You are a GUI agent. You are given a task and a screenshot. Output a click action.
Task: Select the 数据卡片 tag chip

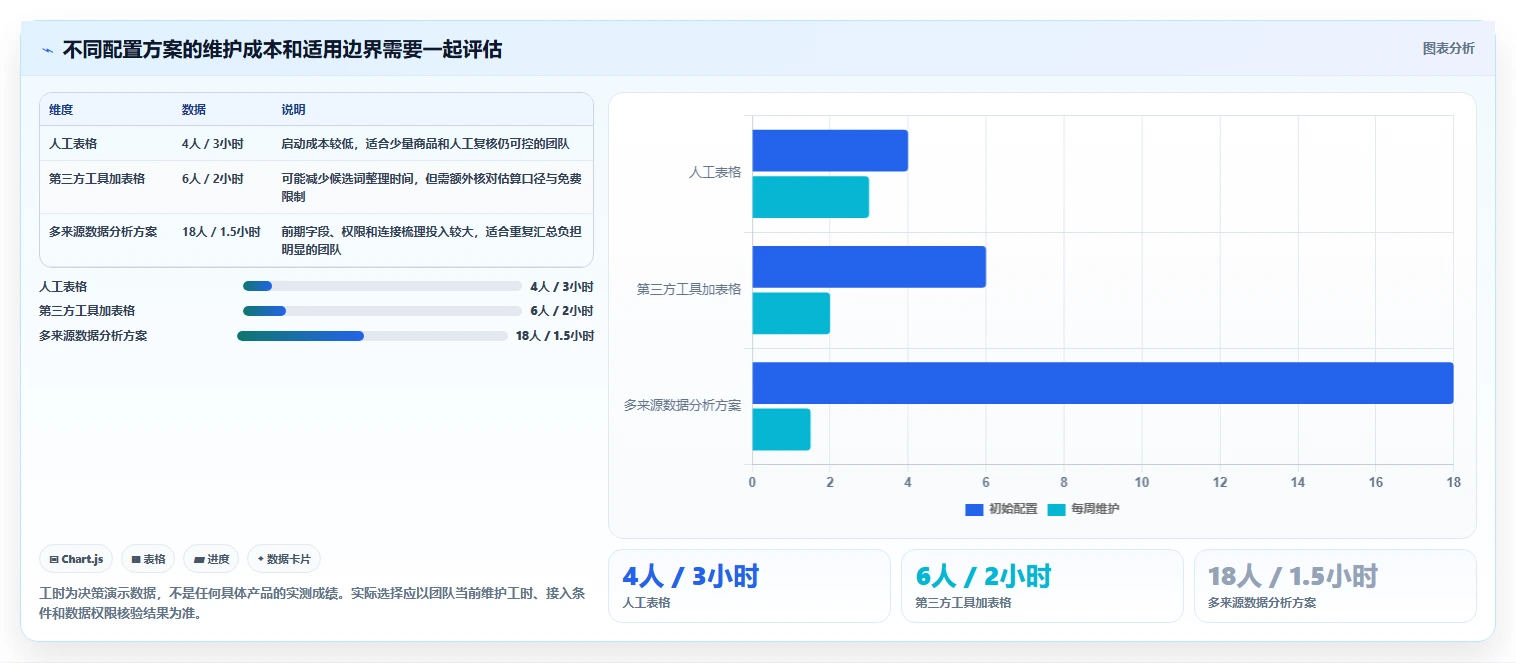[x=284, y=559]
